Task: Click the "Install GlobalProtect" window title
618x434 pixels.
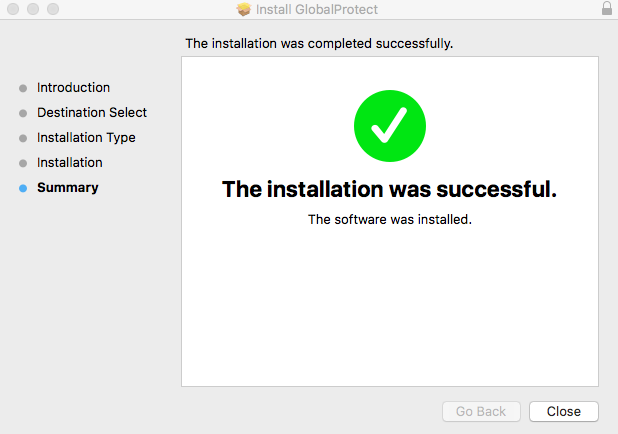Action: tap(317, 10)
